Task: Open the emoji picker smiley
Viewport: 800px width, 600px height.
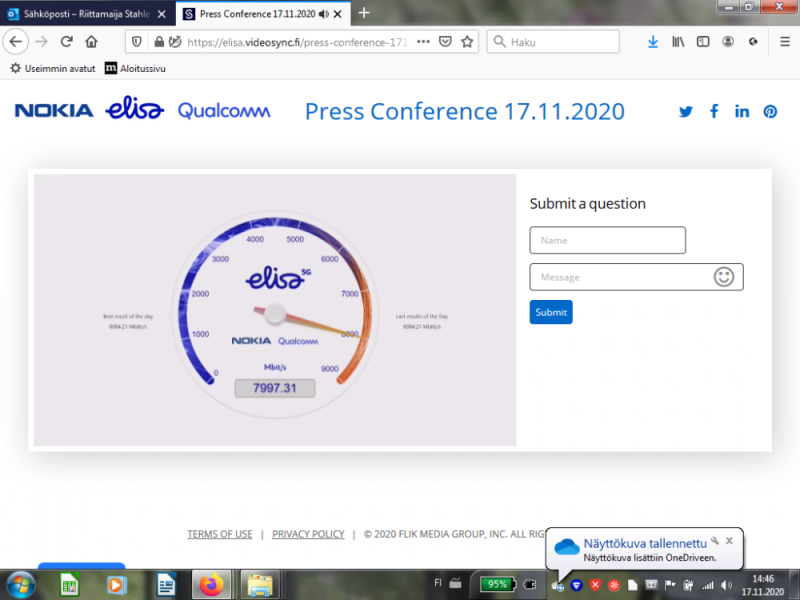Action: point(723,277)
